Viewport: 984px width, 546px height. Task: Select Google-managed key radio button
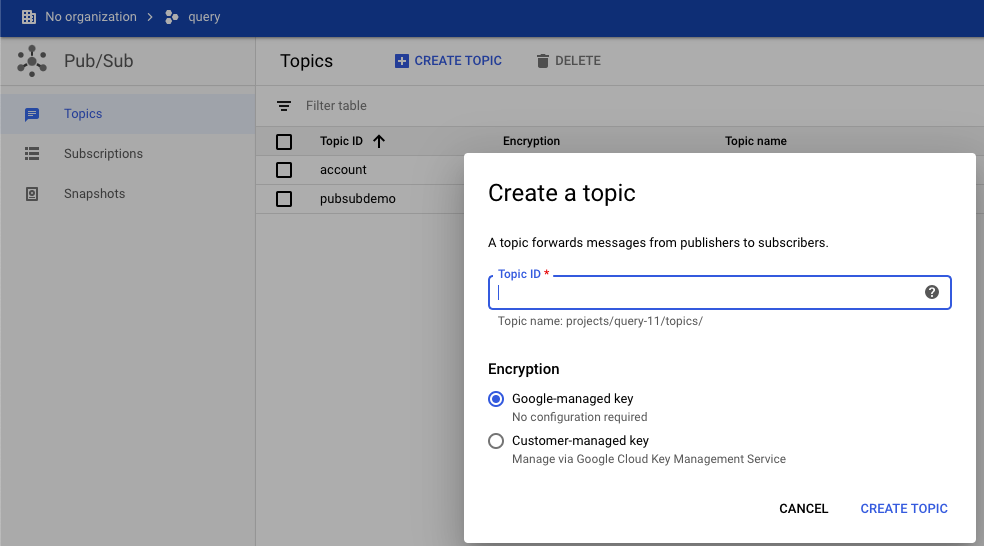(496, 399)
